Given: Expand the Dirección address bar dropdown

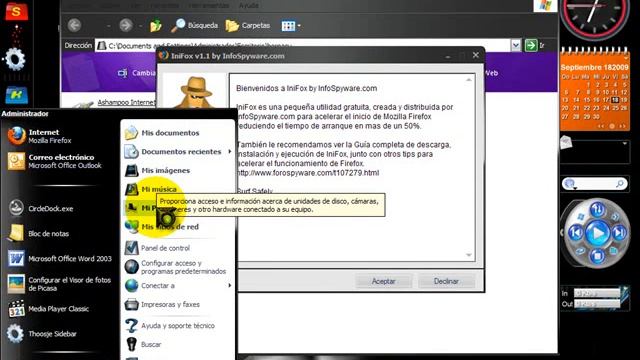Looking at the screenshot, I should pyautogui.click(x=516, y=45).
